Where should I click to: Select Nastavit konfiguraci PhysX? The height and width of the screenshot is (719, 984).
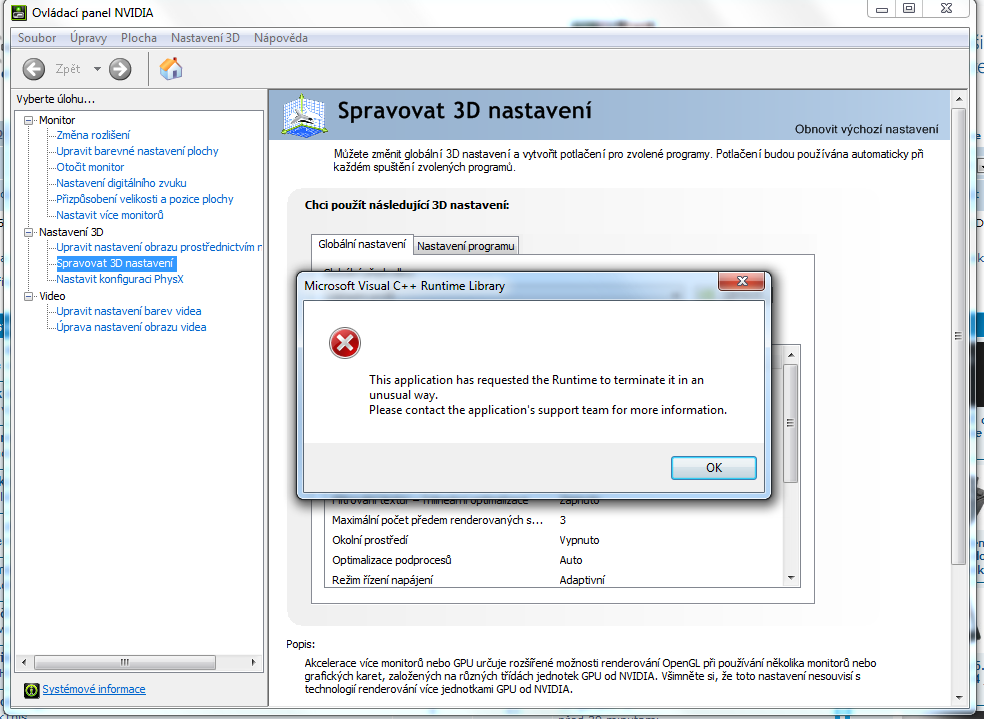click(x=120, y=279)
